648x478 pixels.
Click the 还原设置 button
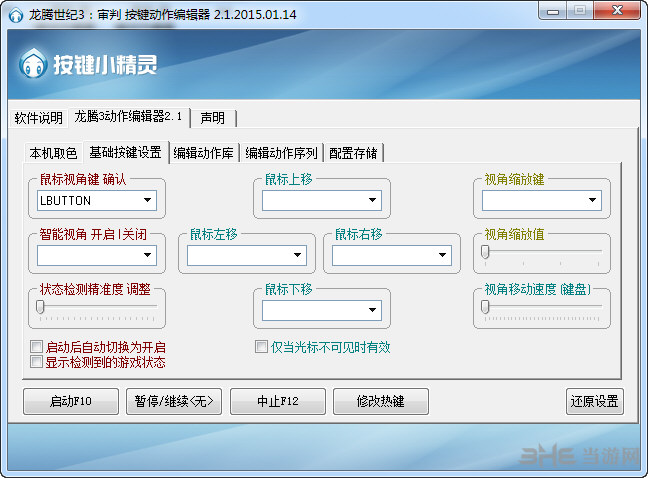(595, 401)
